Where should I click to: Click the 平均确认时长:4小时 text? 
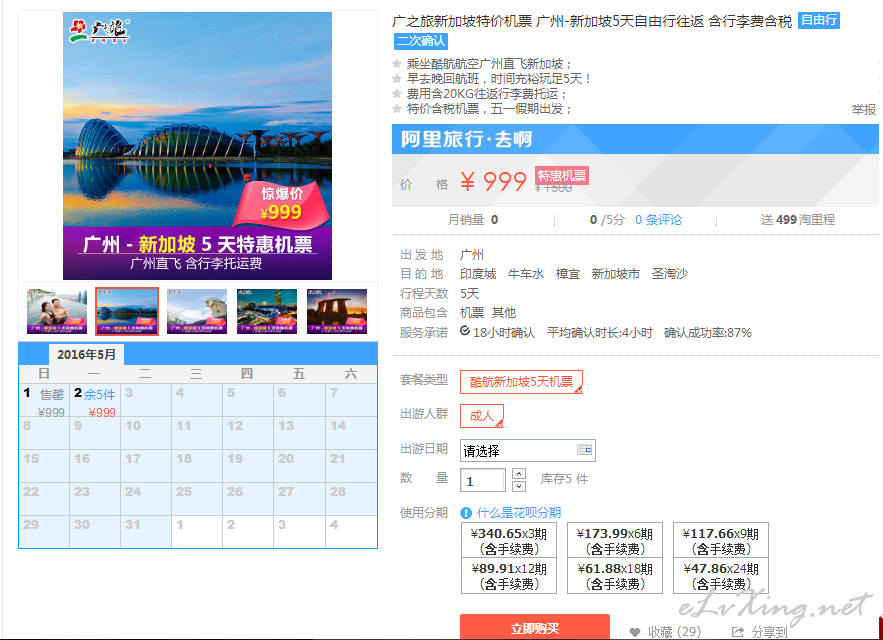(600, 333)
